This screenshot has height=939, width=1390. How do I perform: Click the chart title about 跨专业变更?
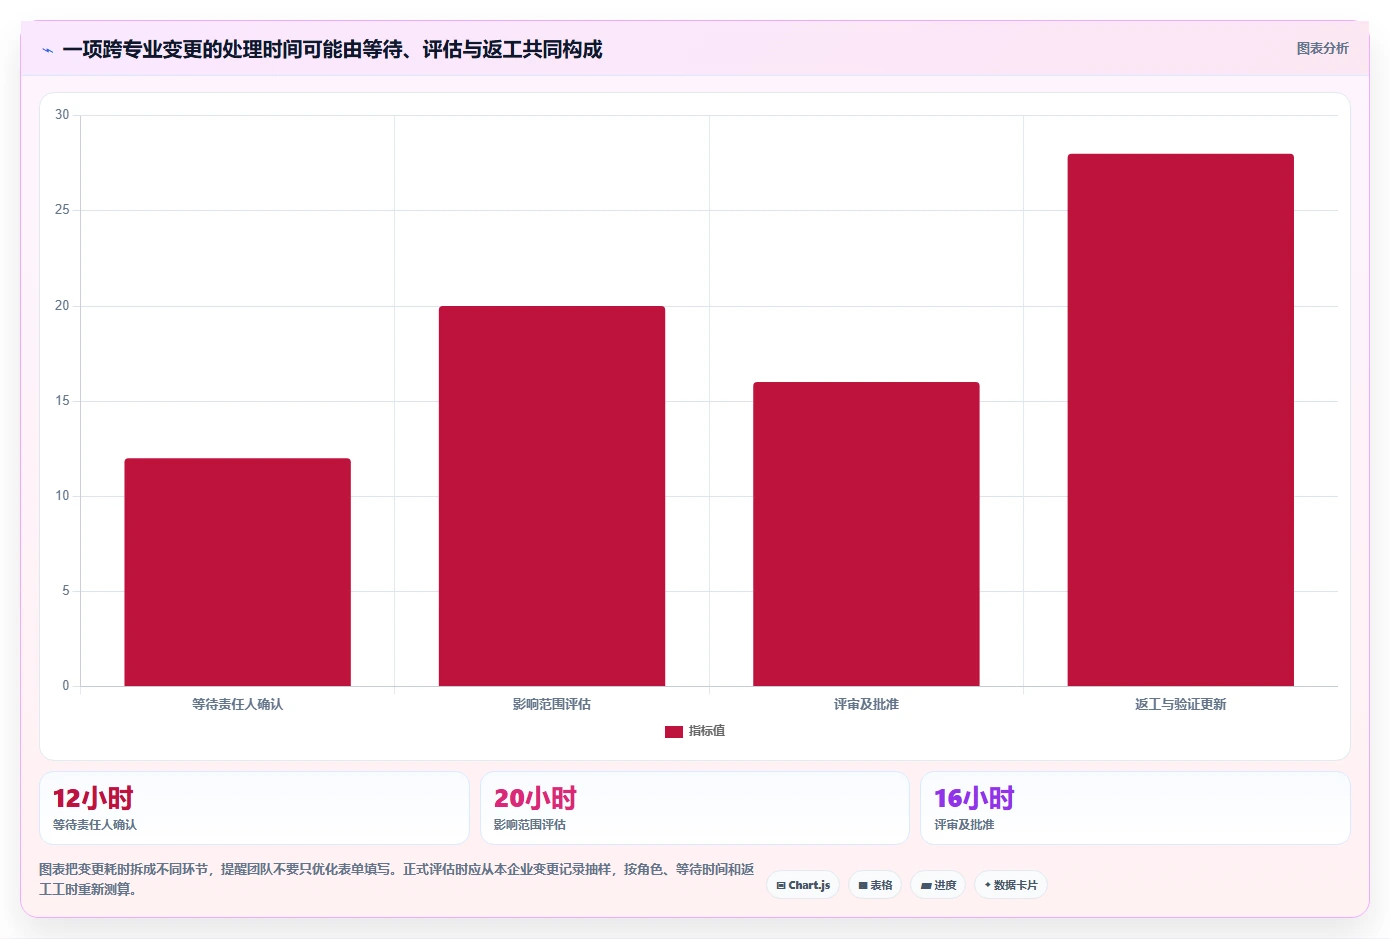point(332,49)
